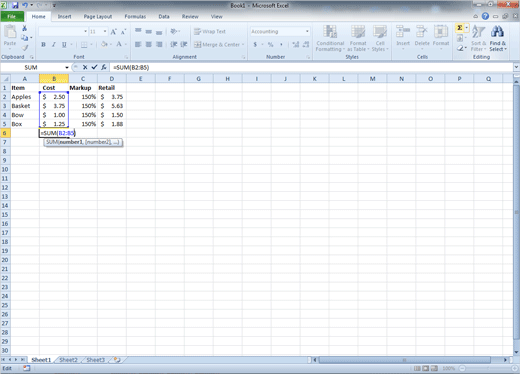The image size is (520, 374).
Task: Click the Insert Function fx icon
Action: [x=104, y=67]
